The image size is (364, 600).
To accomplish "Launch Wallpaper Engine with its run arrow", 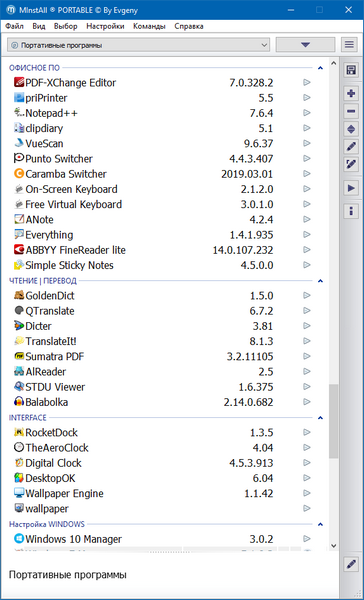I will coord(307,493).
